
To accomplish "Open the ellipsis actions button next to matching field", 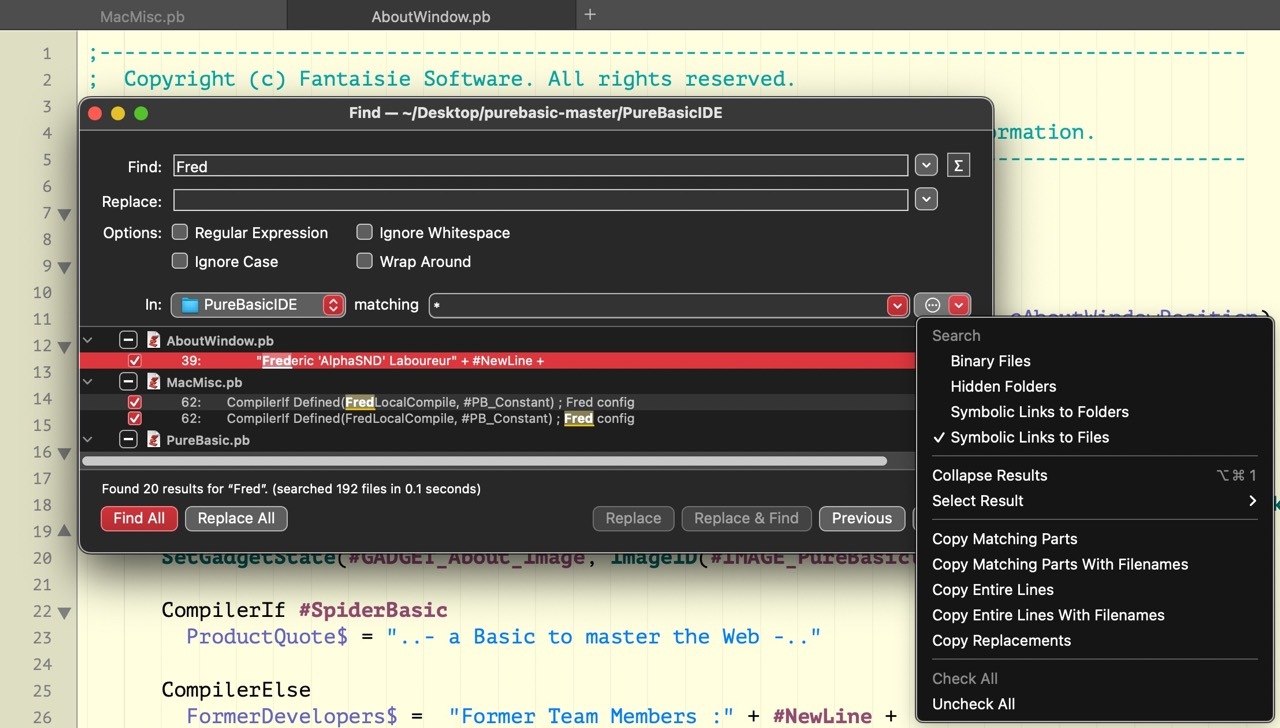I will (932, 305).
